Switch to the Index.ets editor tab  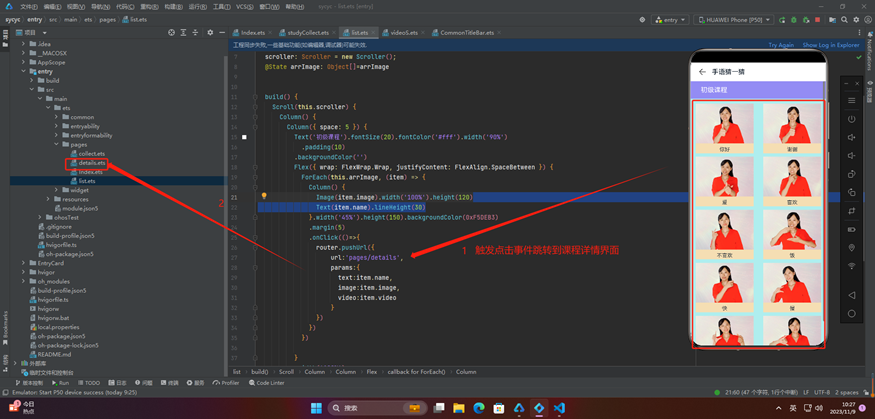pyautogui.click(x=253, y=32)
